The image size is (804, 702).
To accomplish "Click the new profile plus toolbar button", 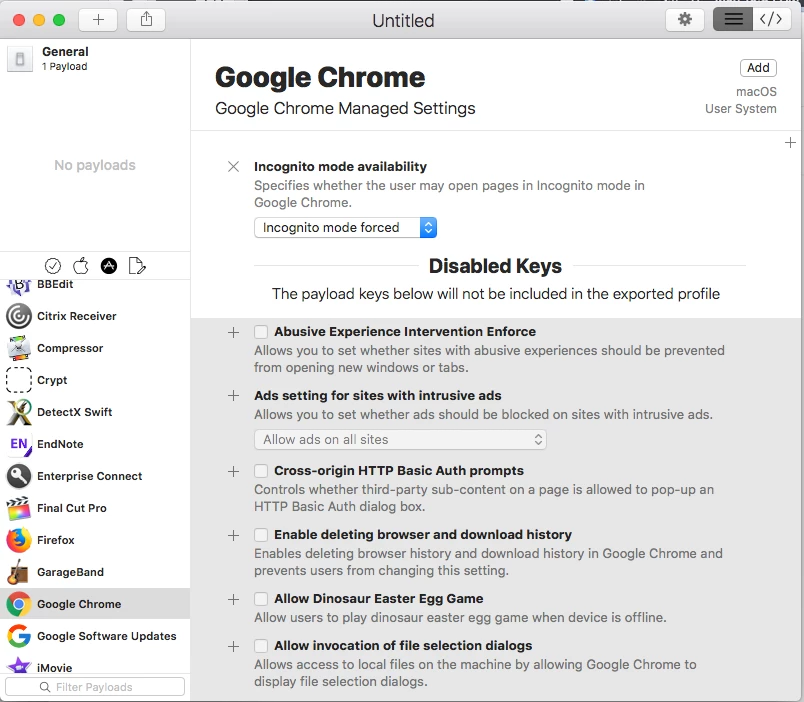I will point(98,20).
